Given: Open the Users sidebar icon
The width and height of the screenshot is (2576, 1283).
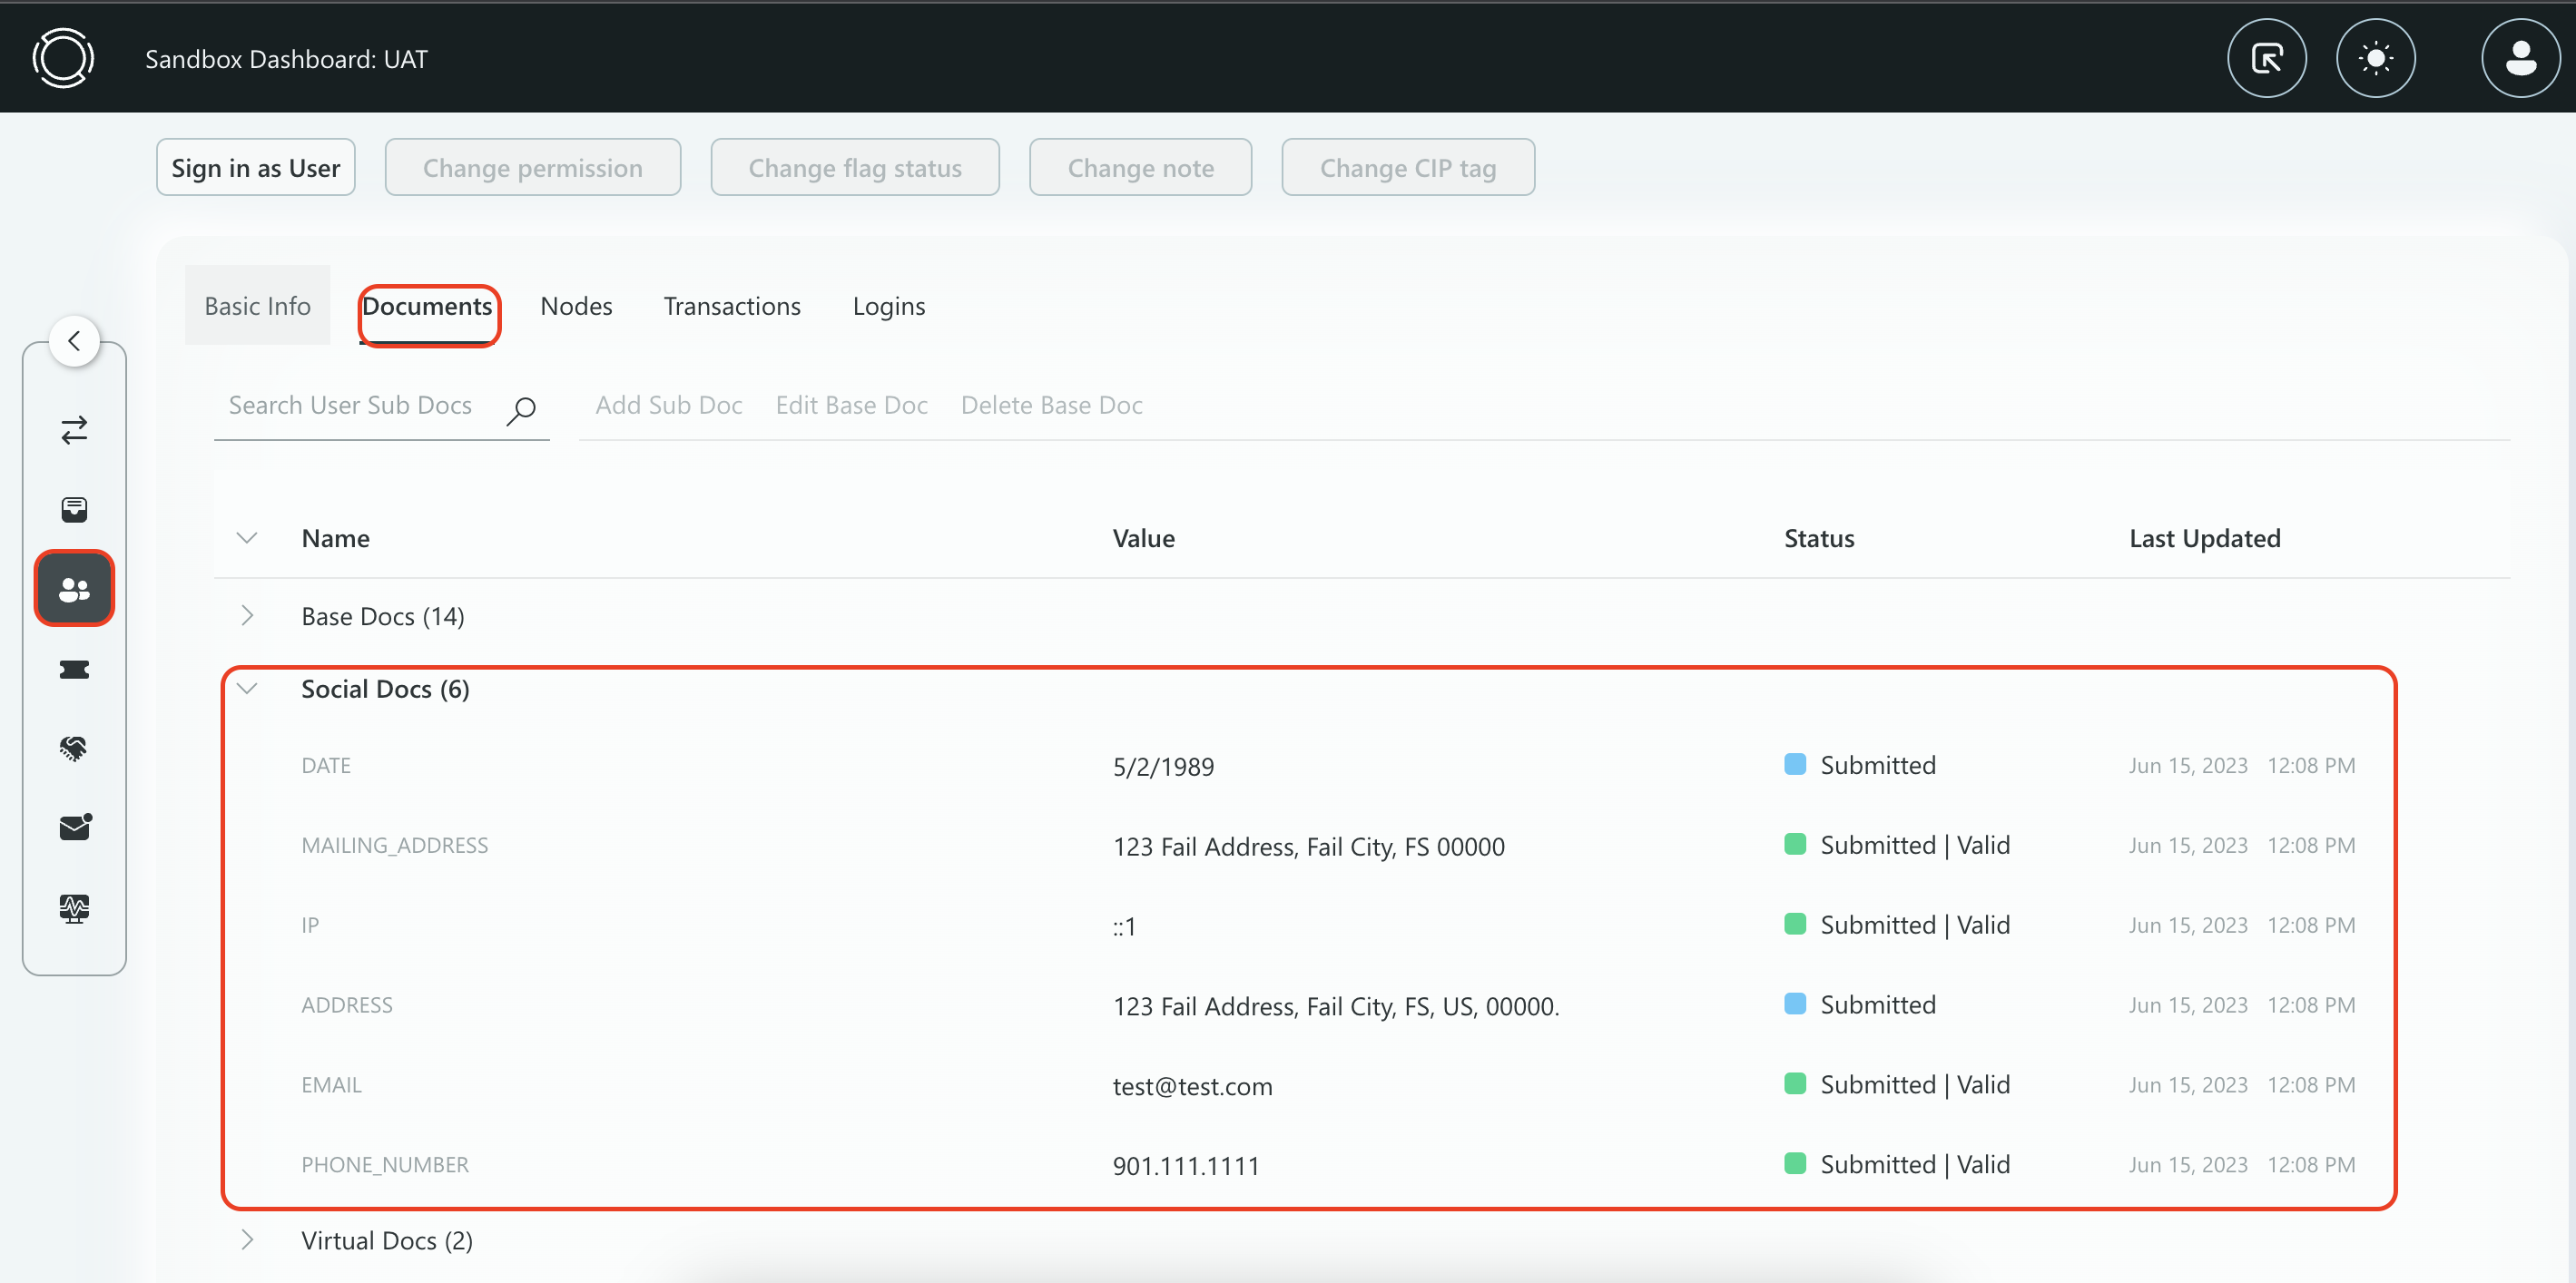Looking at the screenshot, I should point(74,589).
